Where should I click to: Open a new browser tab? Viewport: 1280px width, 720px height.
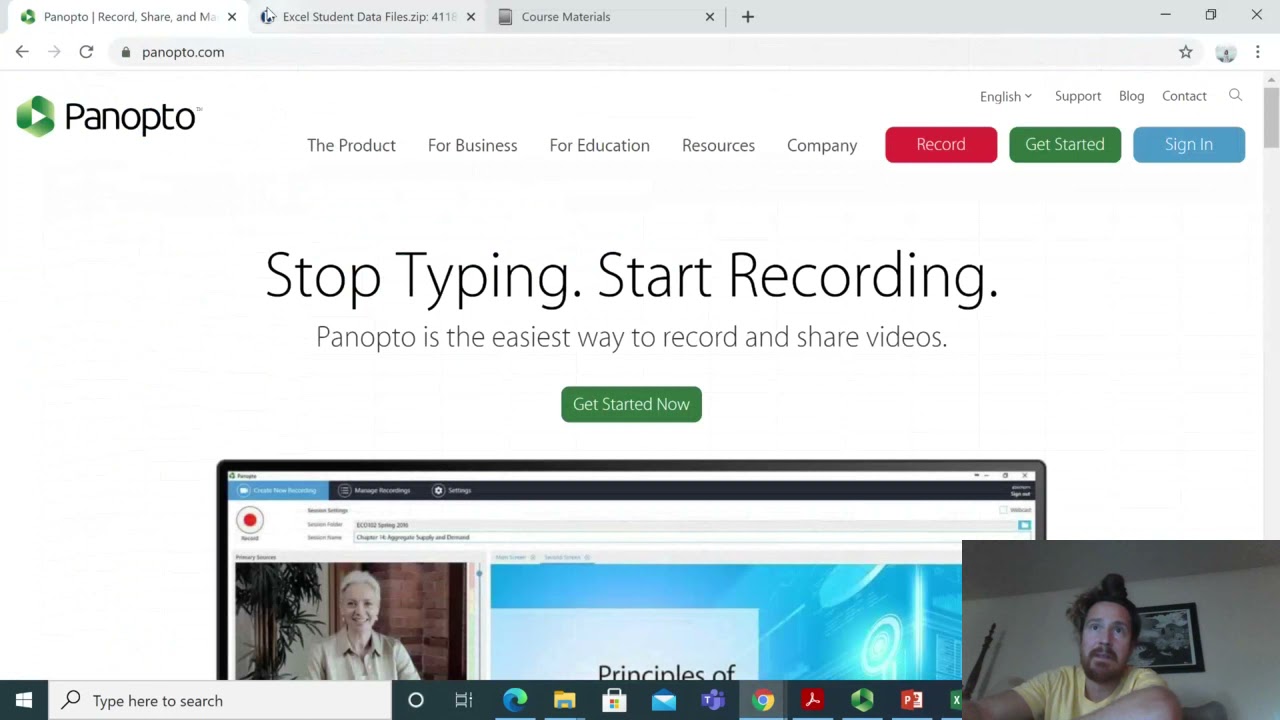[x=747, y=17]
